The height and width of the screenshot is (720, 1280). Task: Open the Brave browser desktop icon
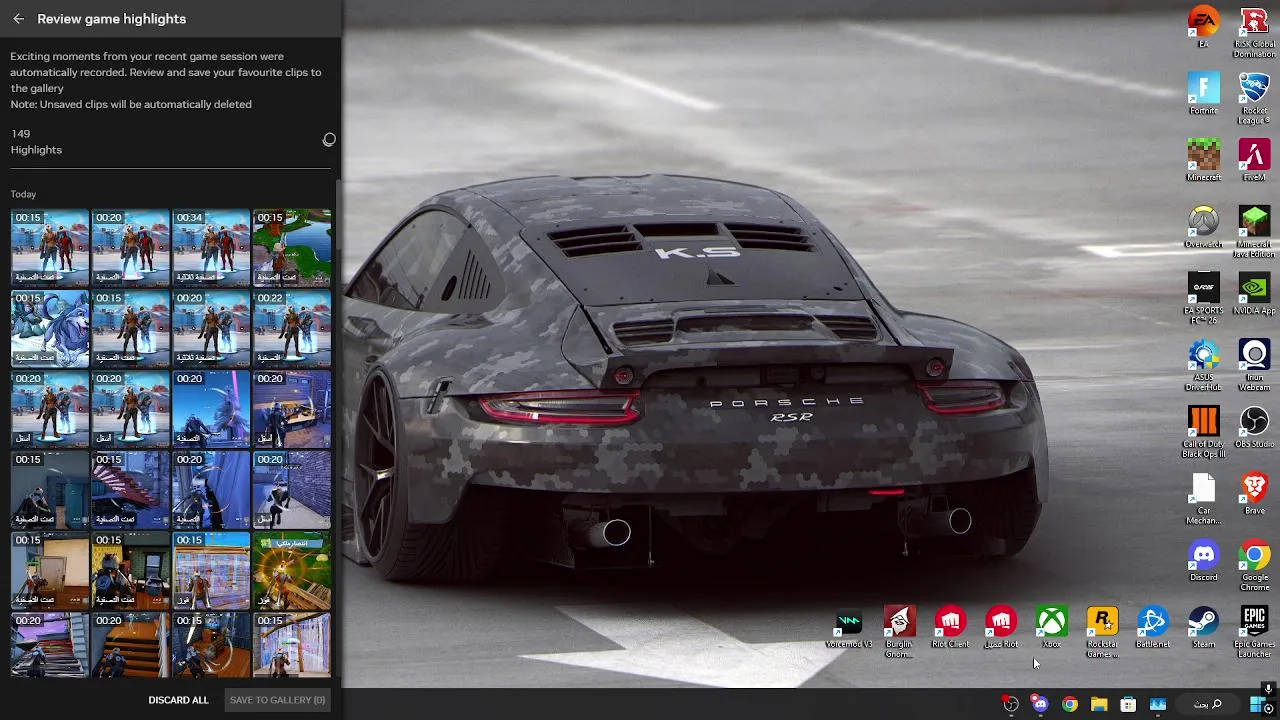(1254, 494)
